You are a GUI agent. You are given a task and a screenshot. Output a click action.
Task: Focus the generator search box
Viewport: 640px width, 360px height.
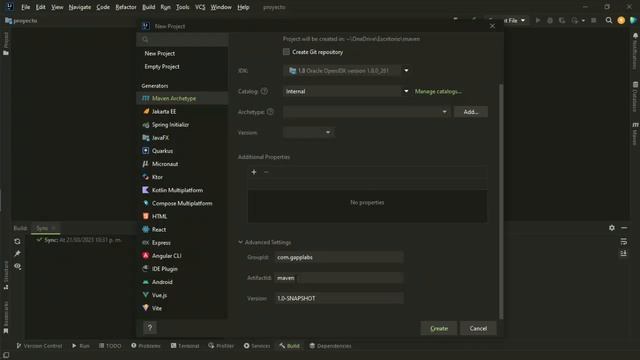click(x=182, y=40)
